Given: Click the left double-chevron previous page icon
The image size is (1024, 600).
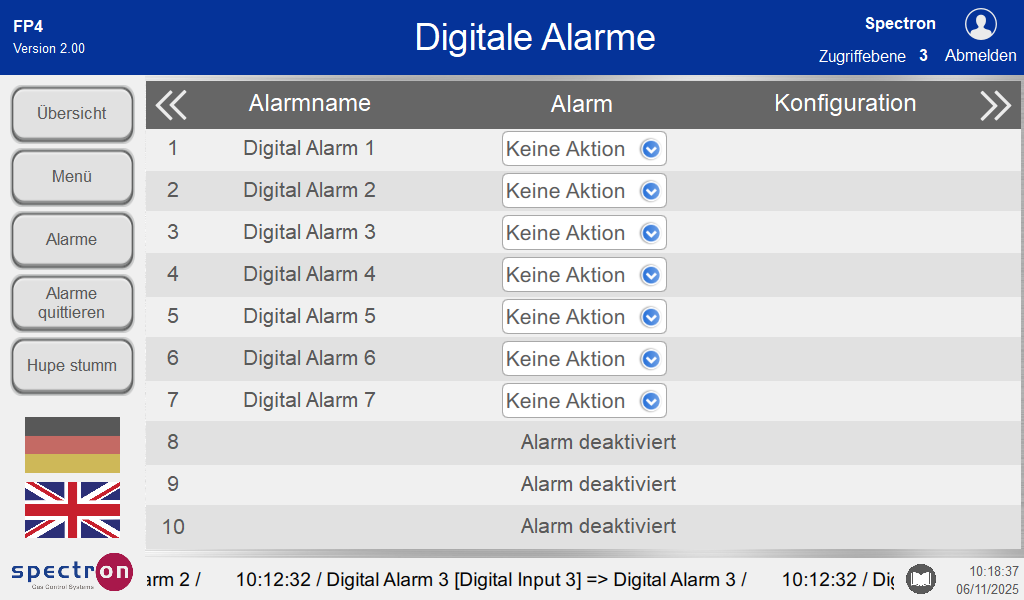Looking at the screenshot, I should click(x=171, y=104).
